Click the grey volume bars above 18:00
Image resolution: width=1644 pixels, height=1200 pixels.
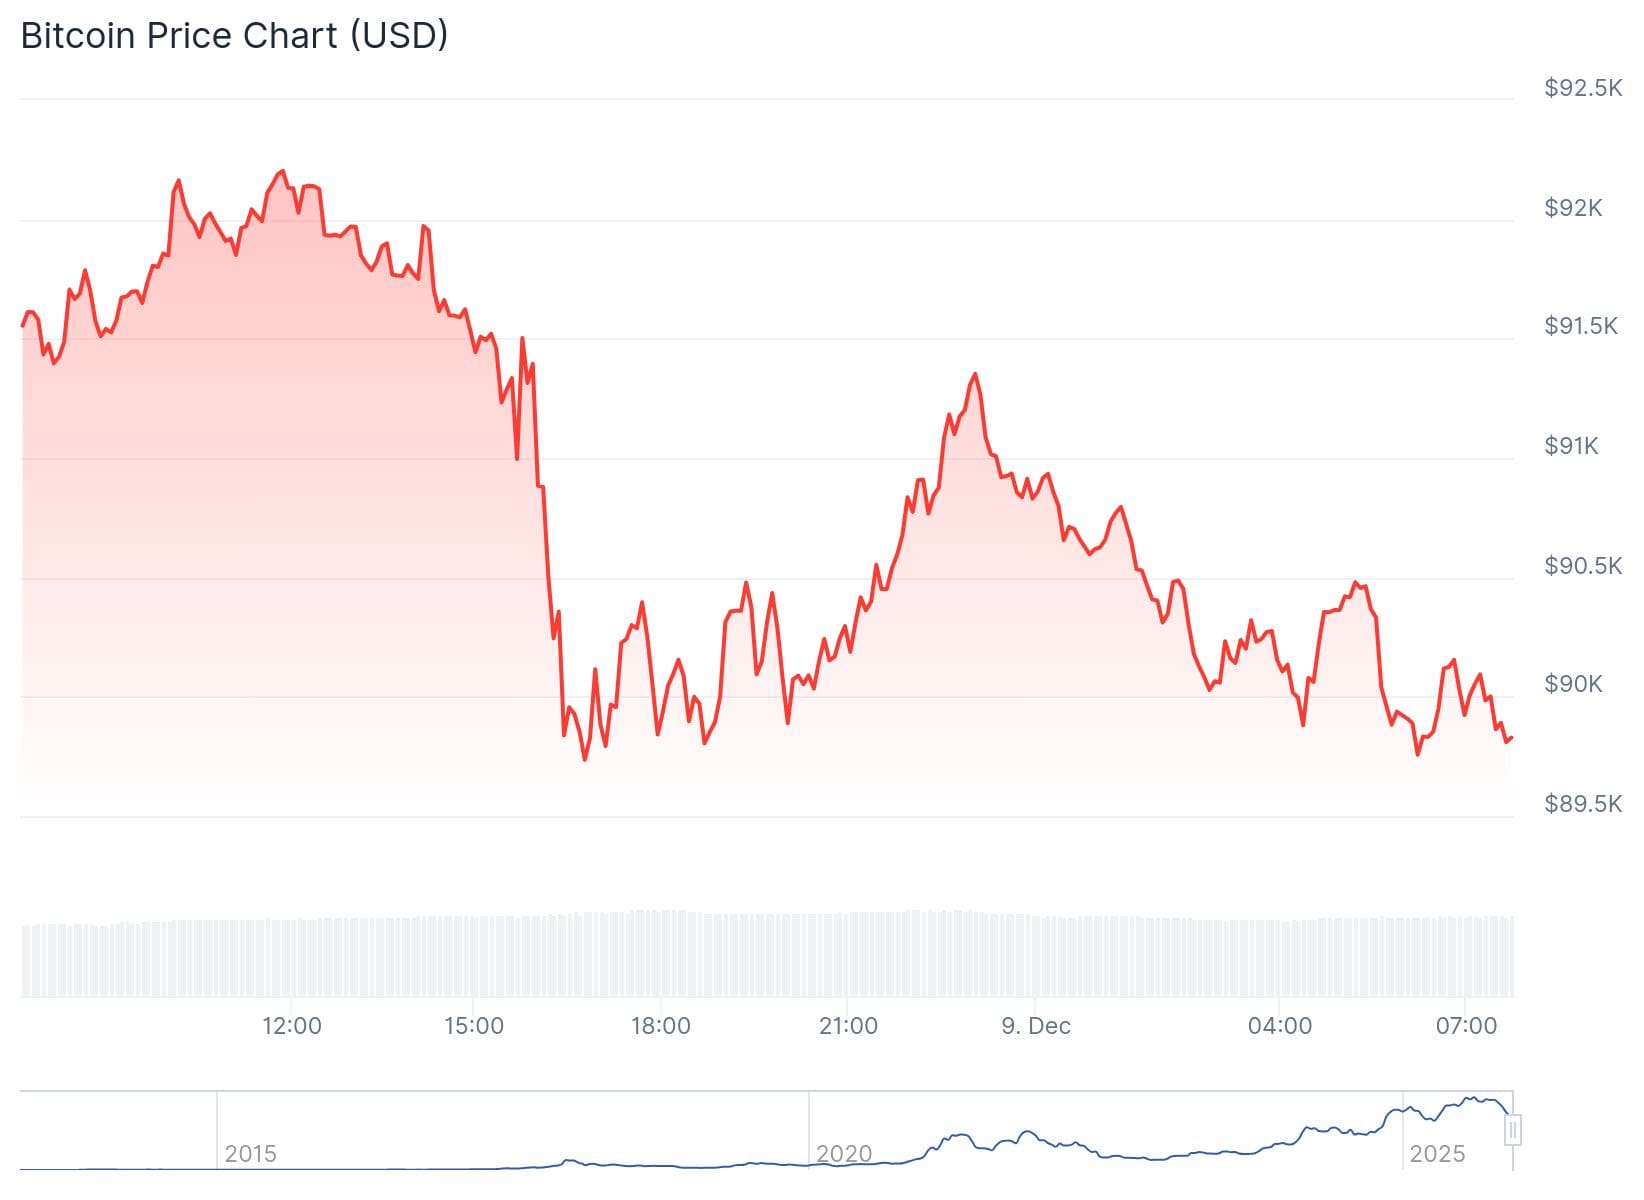click(x=660, y=955)
